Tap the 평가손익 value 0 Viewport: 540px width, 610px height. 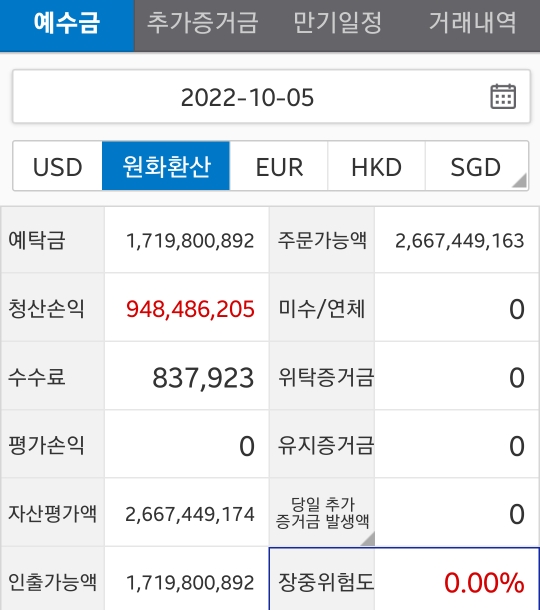(247, 446)
